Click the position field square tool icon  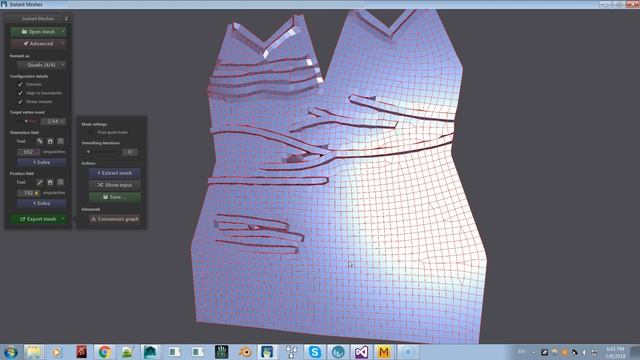pyautogui.click(x=60, y=182)
